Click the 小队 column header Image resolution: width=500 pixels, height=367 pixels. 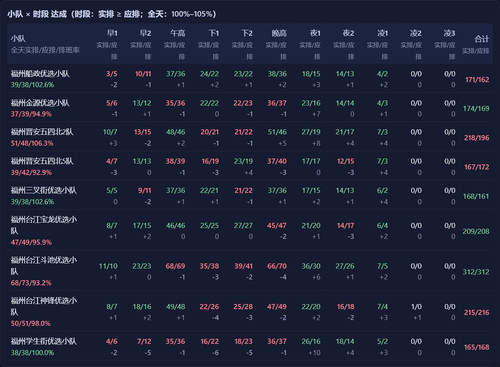(x=18, y=38)
